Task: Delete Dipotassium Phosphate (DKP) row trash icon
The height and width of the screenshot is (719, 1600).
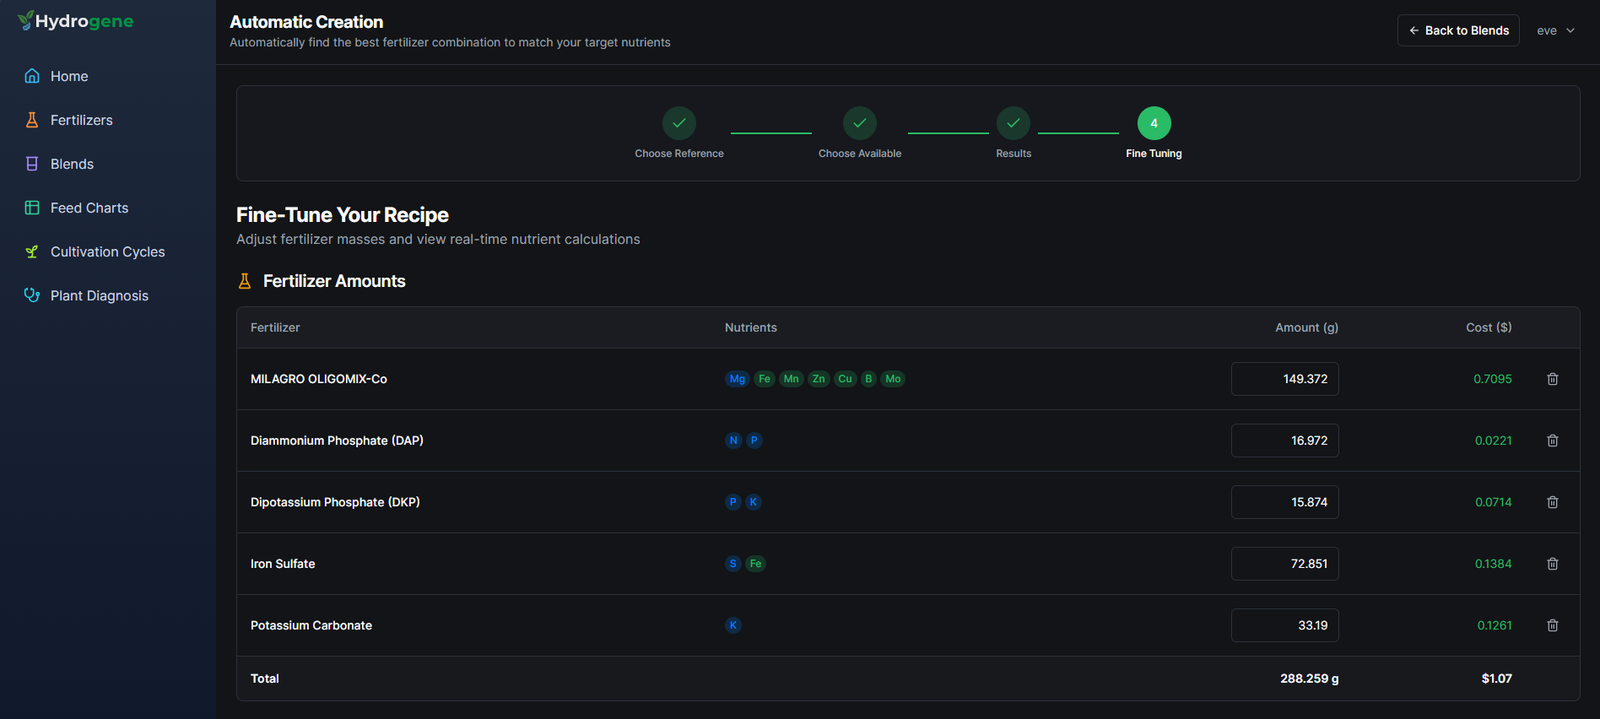Action: pyautogui.click(x=1552, y=502)
